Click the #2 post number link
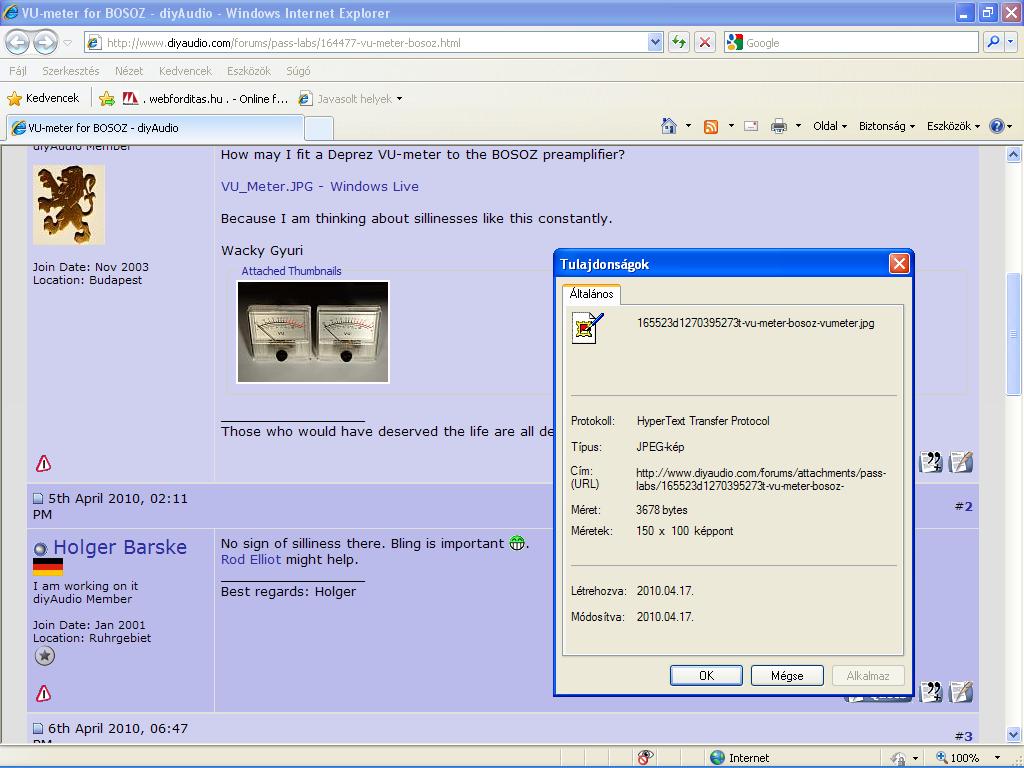Image resolution: width=1024 pixels, height=768 pixels. [x=964, y=506]
